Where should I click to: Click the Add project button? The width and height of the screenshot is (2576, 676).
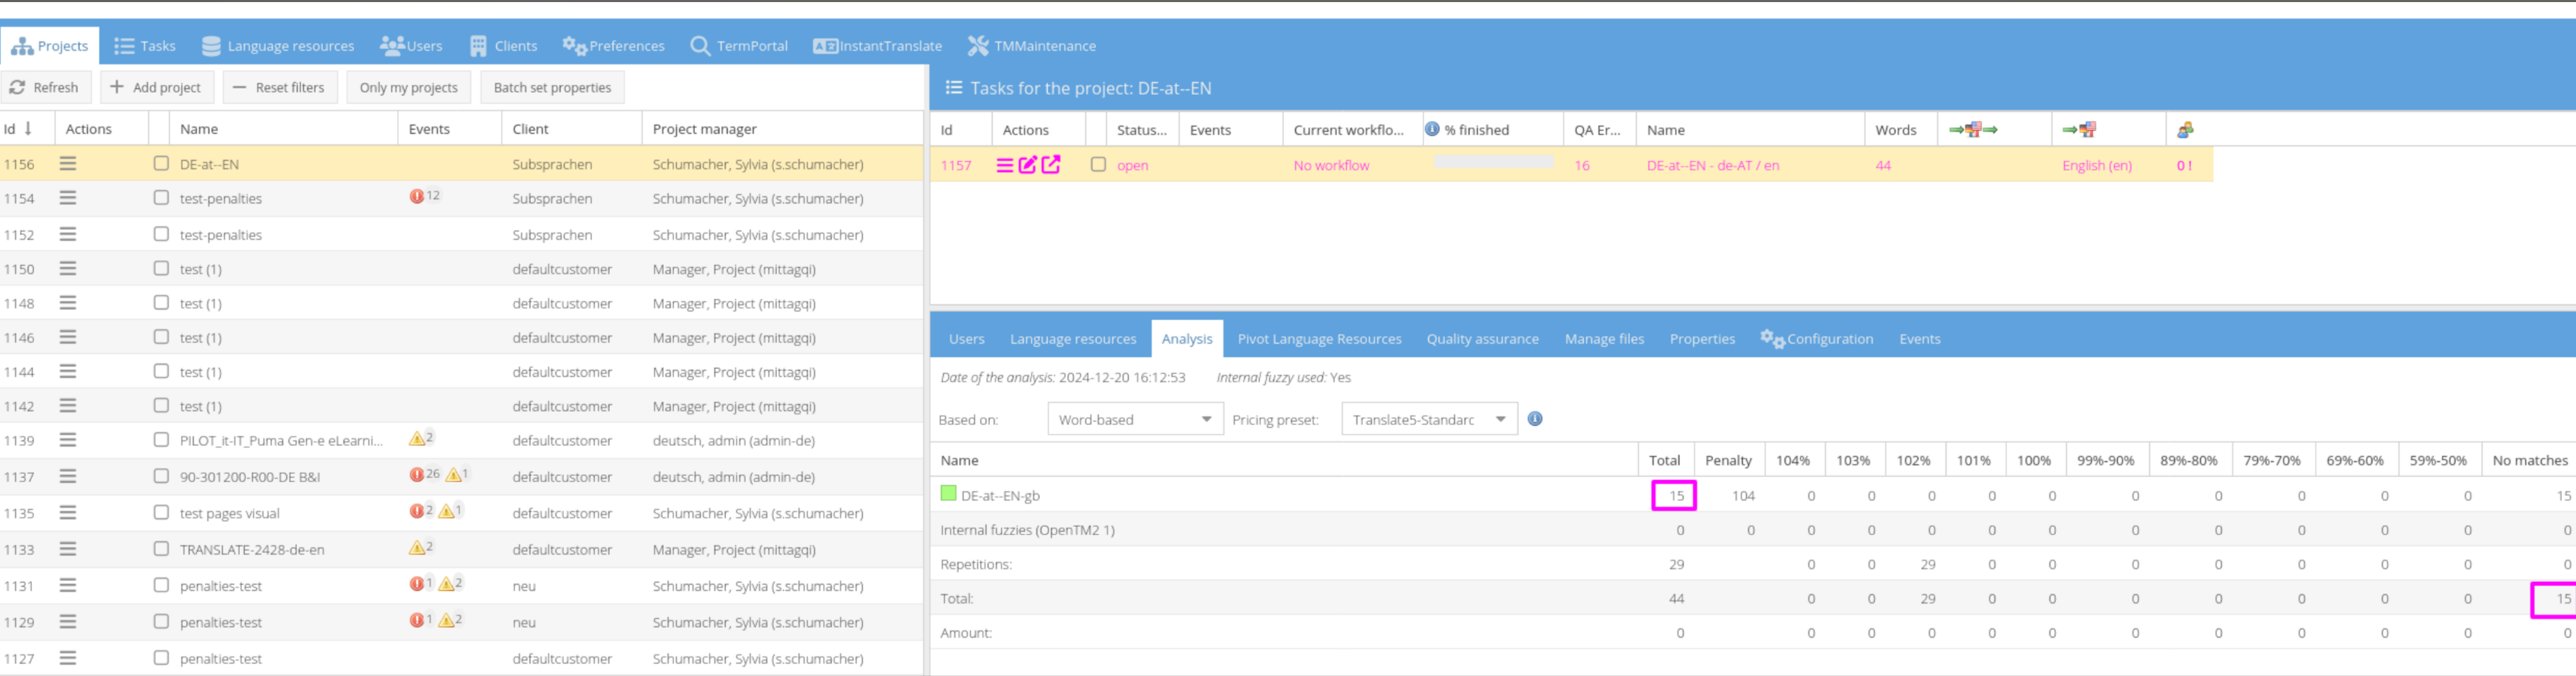155,87
